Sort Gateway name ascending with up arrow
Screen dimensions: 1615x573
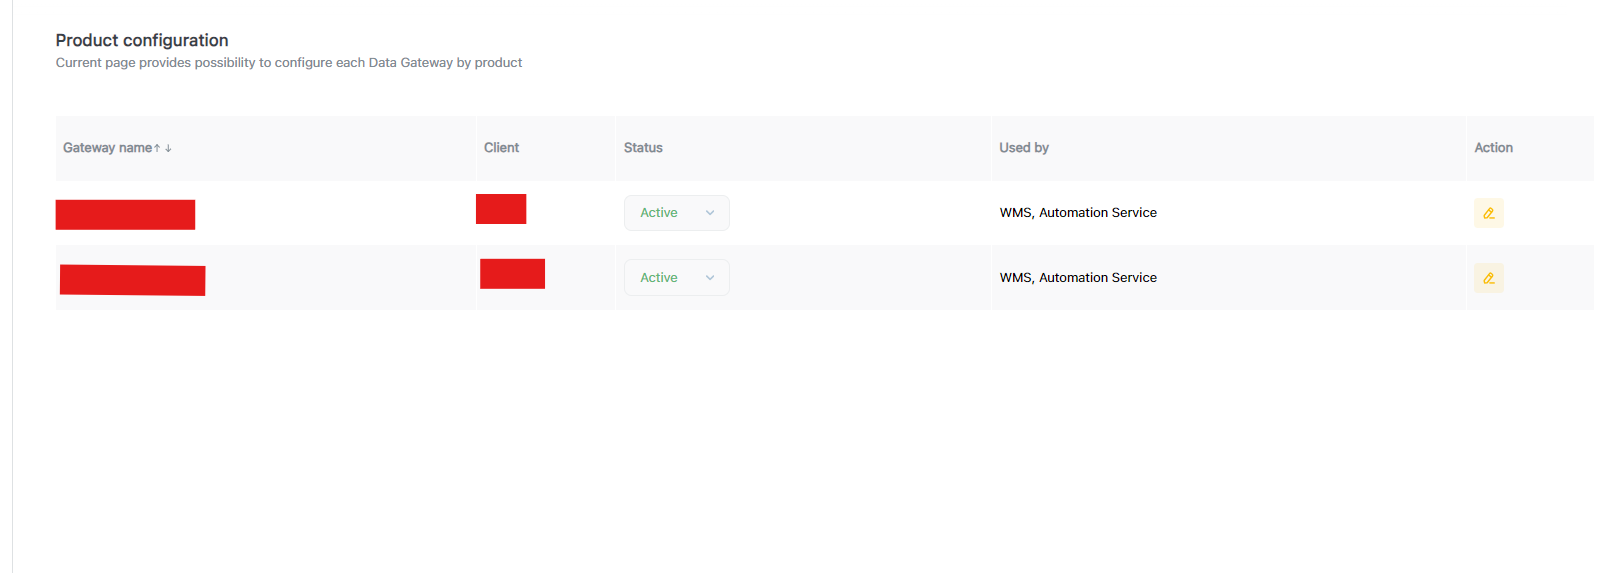click(x=157, y=148)
